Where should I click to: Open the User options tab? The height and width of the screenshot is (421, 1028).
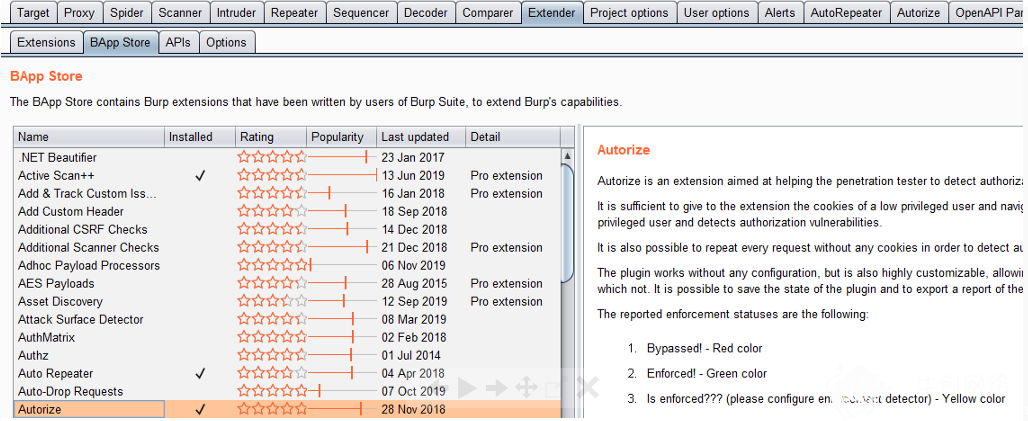[717, 12]
